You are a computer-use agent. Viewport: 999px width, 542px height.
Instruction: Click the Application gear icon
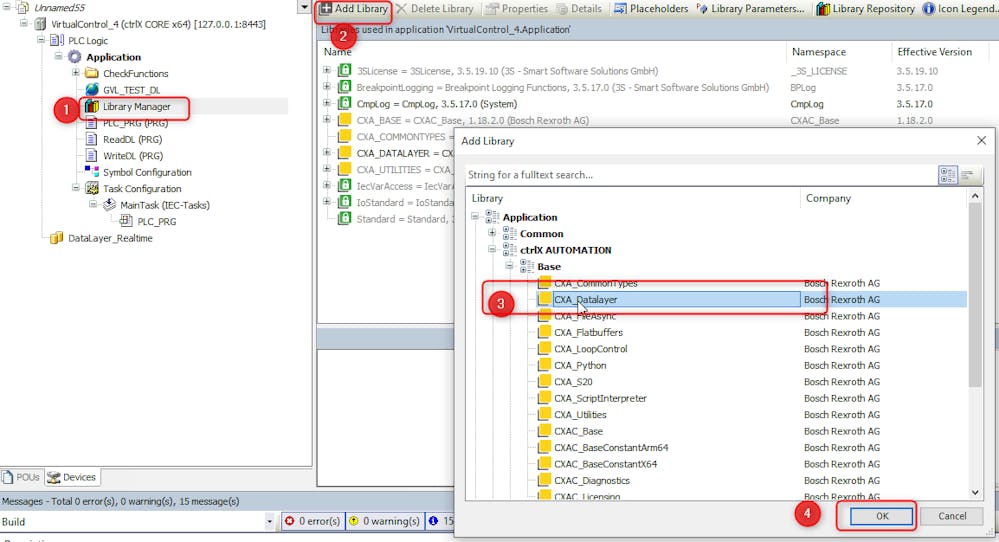(x=75, y=57)
